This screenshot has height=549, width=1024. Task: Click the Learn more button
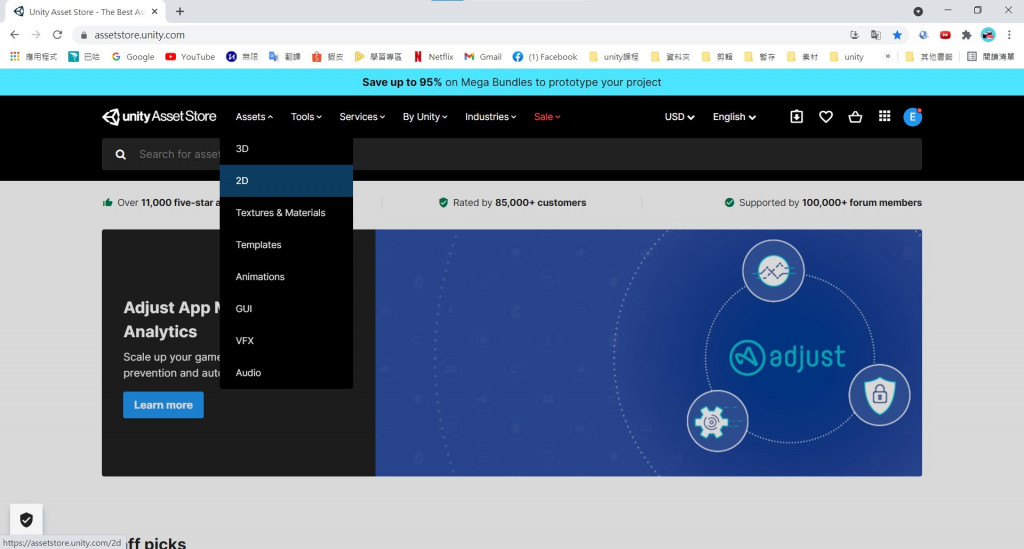(163, 405)
